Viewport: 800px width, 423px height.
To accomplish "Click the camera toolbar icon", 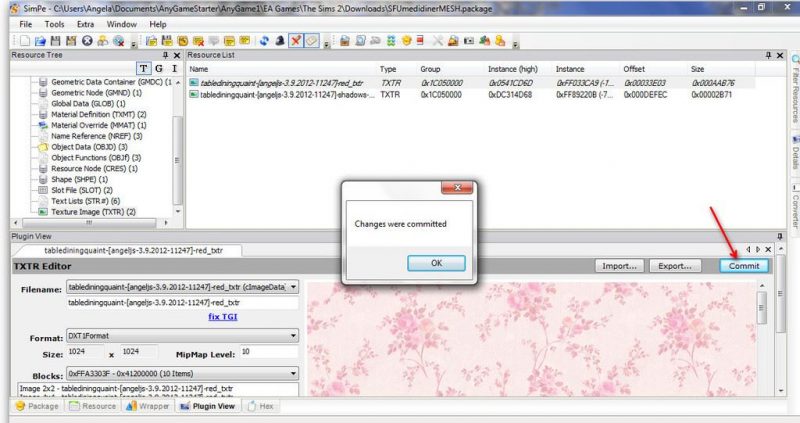I will [468, 41].
